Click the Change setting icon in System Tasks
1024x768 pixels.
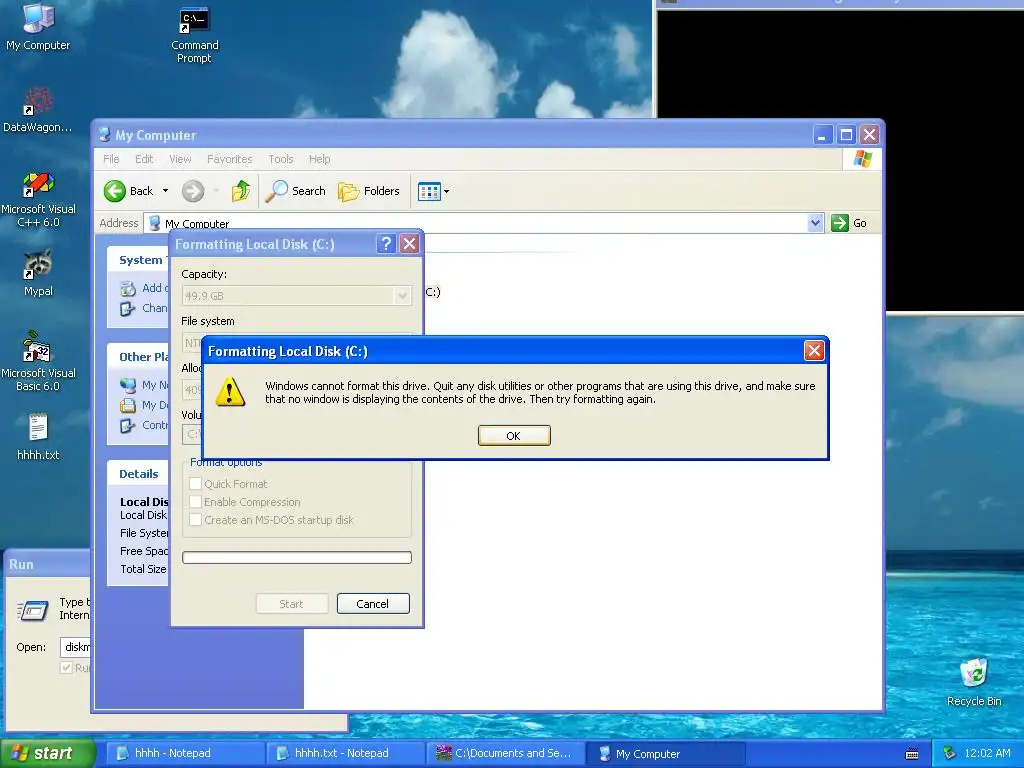click(128, 308)
